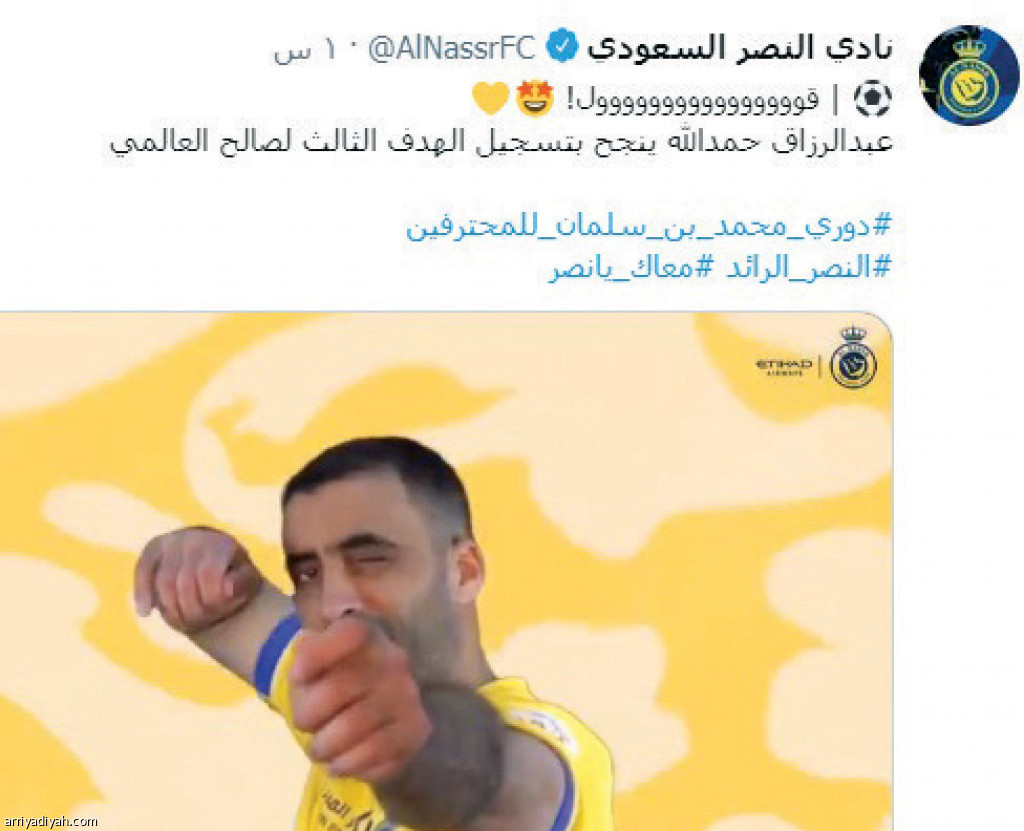Click the blue verified badge
1024x831 pixels.
pos(562,47)
